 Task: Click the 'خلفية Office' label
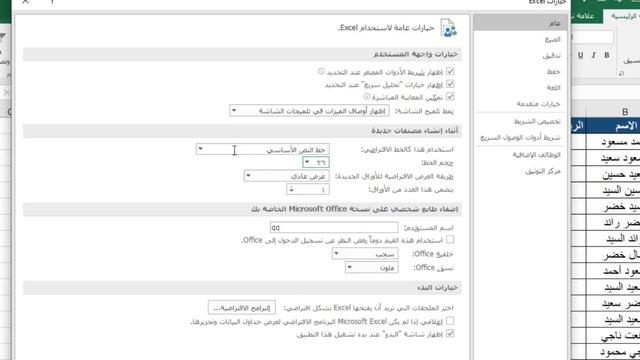click(x=433, y=253)
